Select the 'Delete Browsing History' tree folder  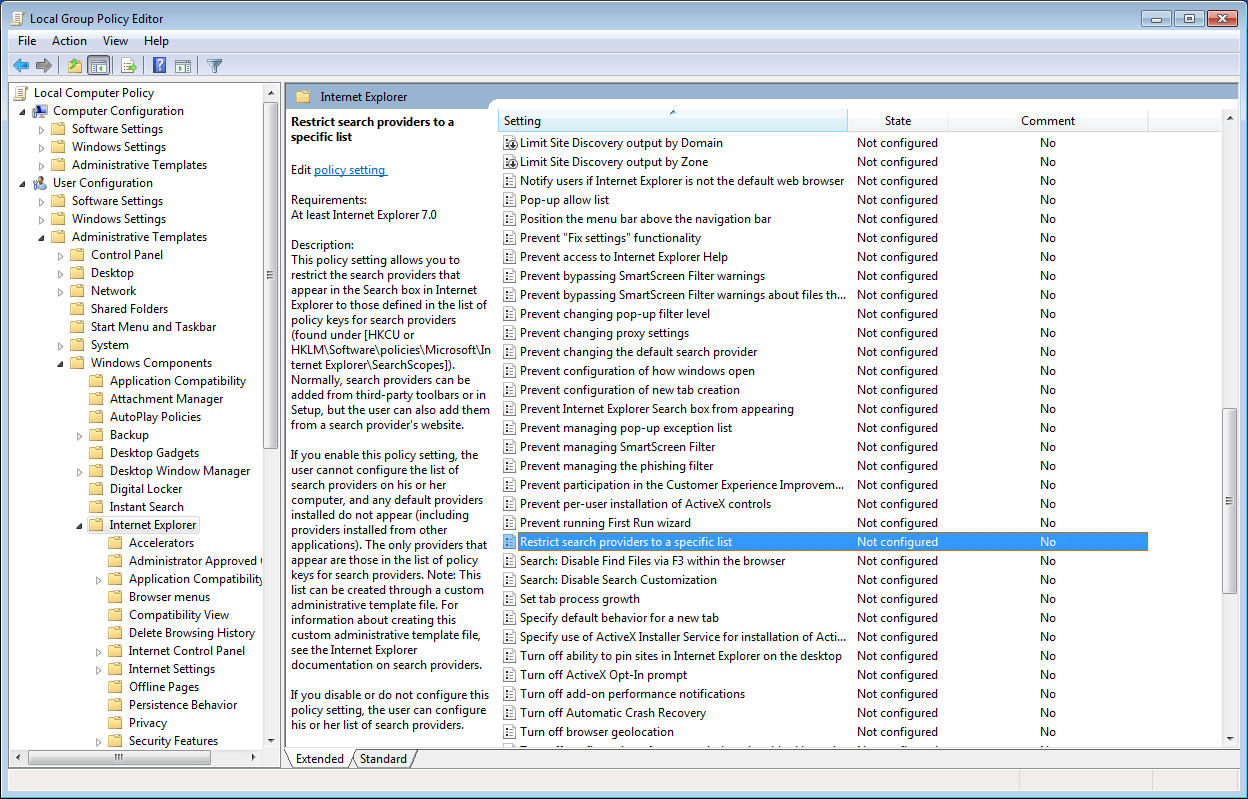[x=192, y=633]
